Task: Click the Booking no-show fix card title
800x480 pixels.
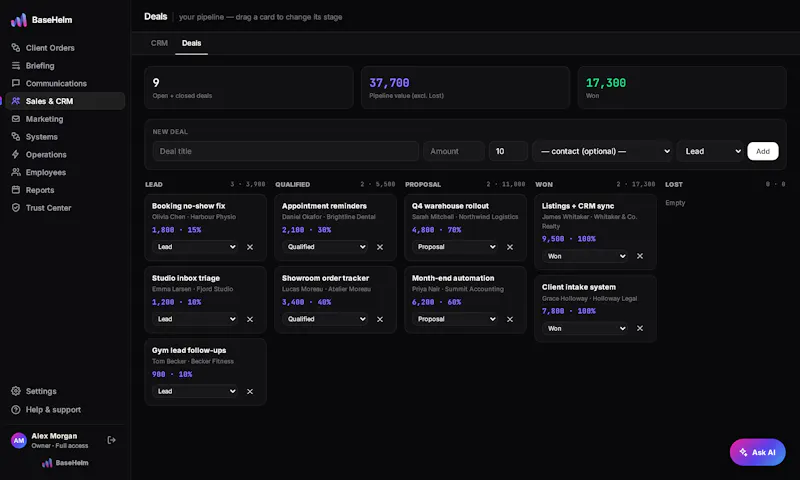Action: click(x=188, y=206)
